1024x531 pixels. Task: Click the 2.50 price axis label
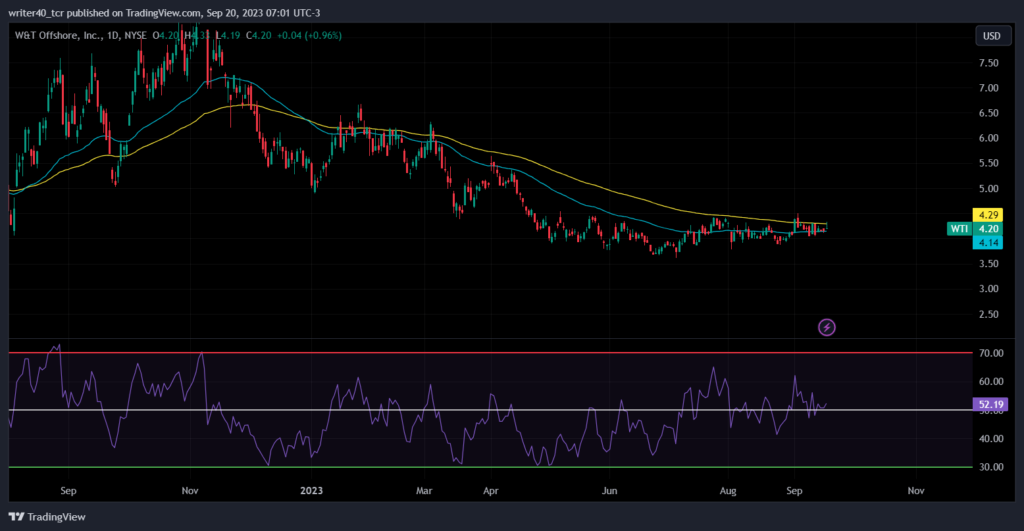point(989,314)
